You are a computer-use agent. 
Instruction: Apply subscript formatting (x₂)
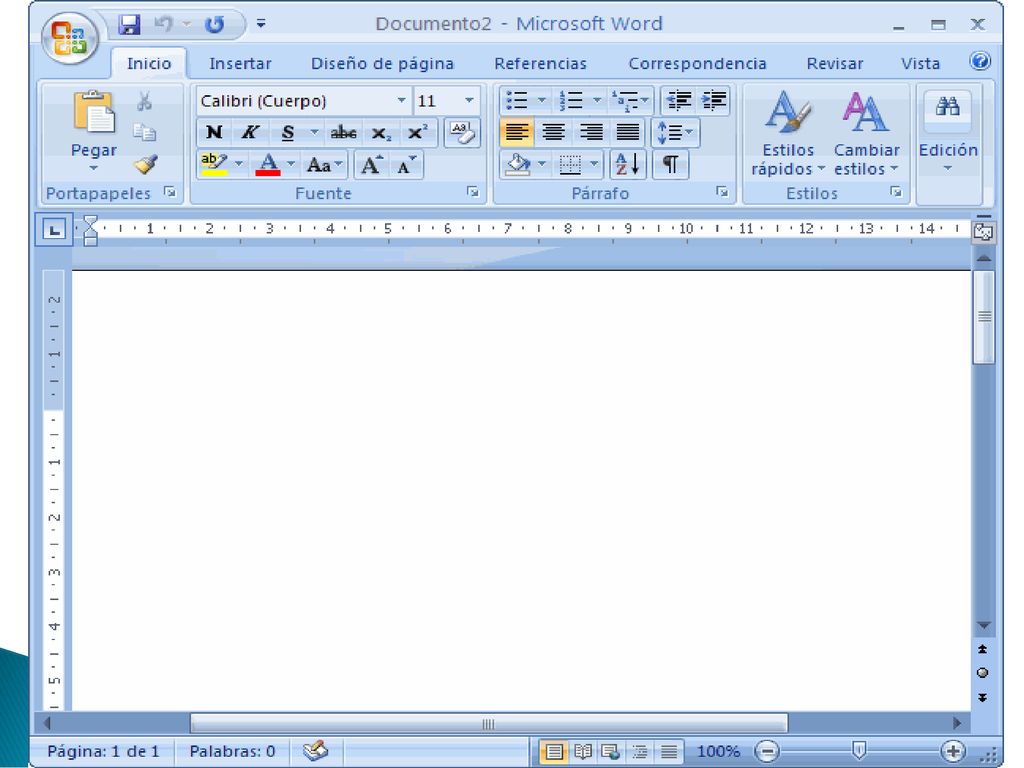(x=381, y=133)
